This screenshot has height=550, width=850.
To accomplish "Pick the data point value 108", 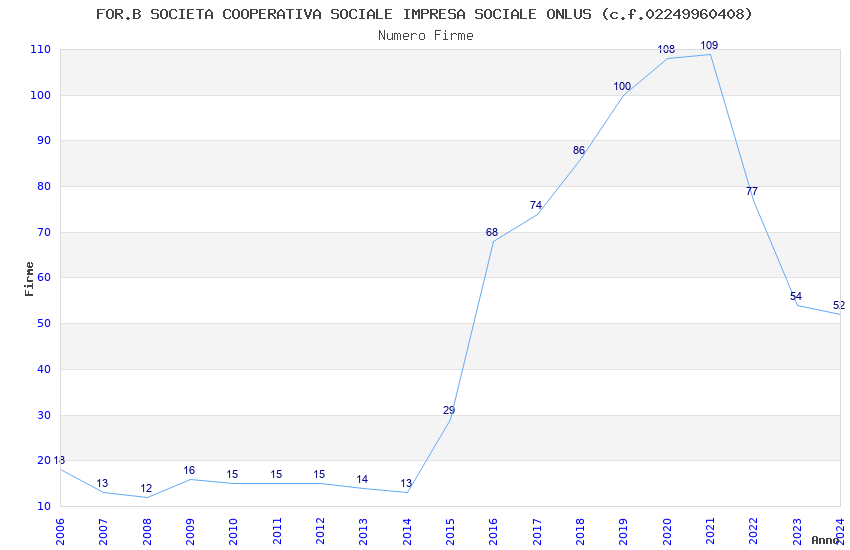I will click(666, 50).
